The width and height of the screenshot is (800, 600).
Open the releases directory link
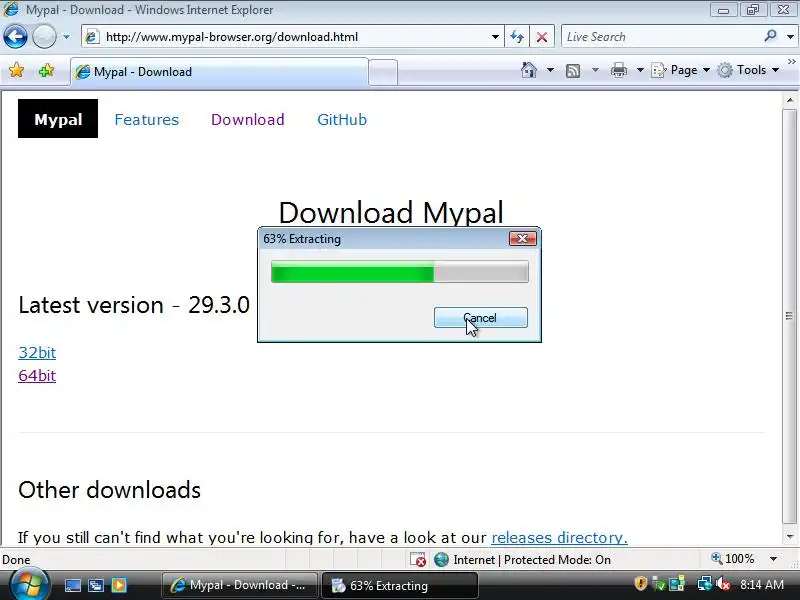coord(559,537)
